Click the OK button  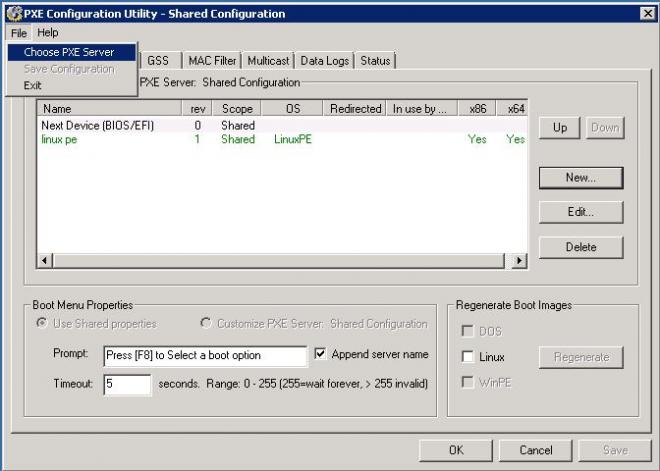tap(456, 450)
